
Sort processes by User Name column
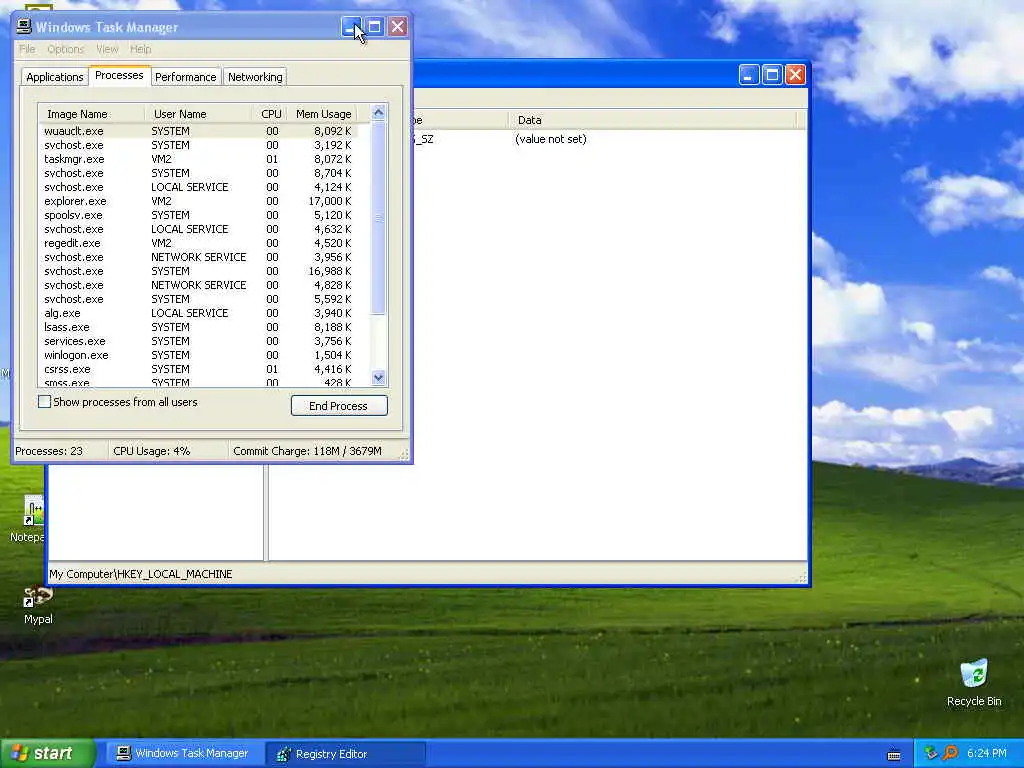pyautogui.click(x=199, y=114)
